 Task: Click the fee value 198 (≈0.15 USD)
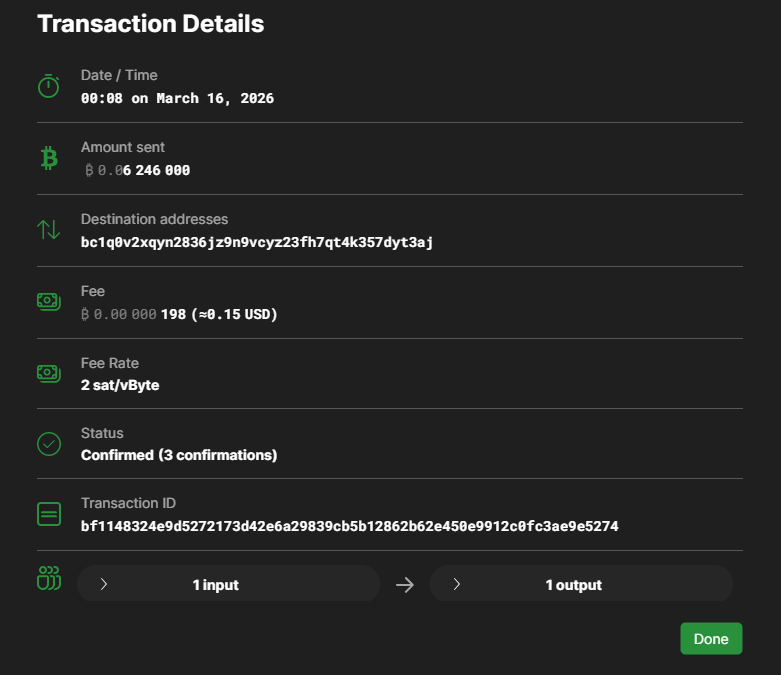pyautogui.click(x=218, y=314)
